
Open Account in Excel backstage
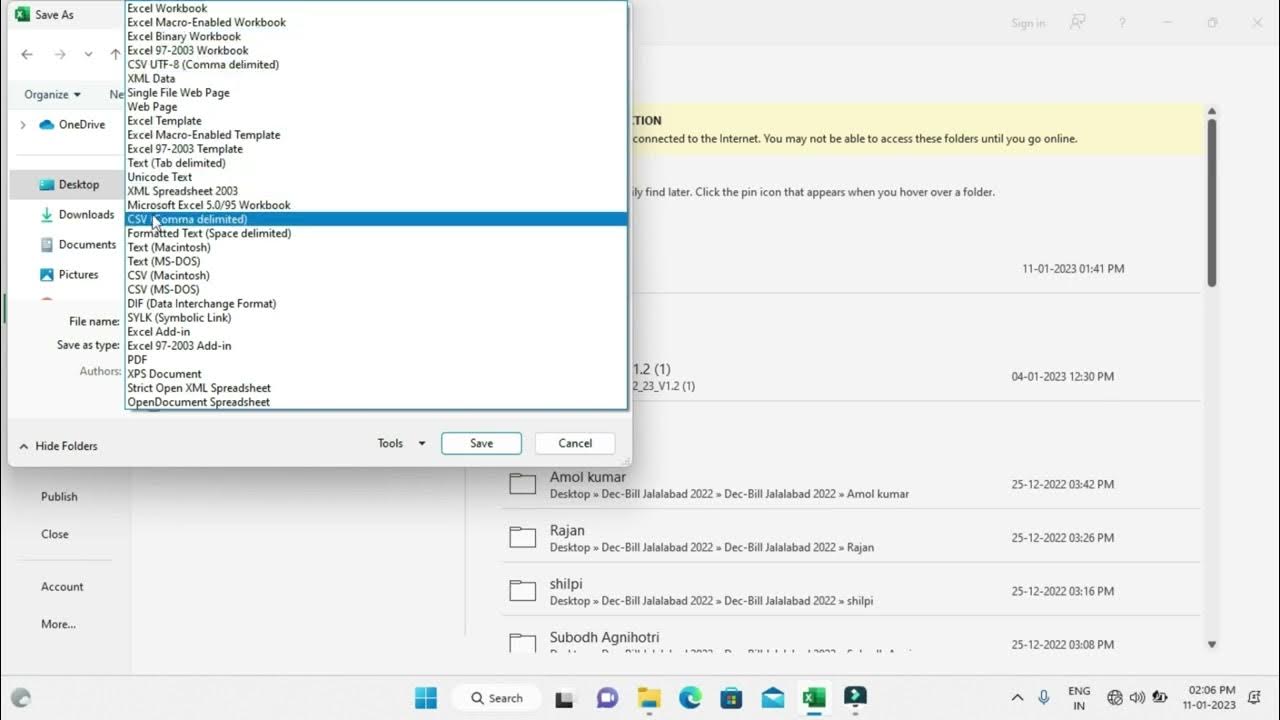pyautogui.click(x=62, y=587)
